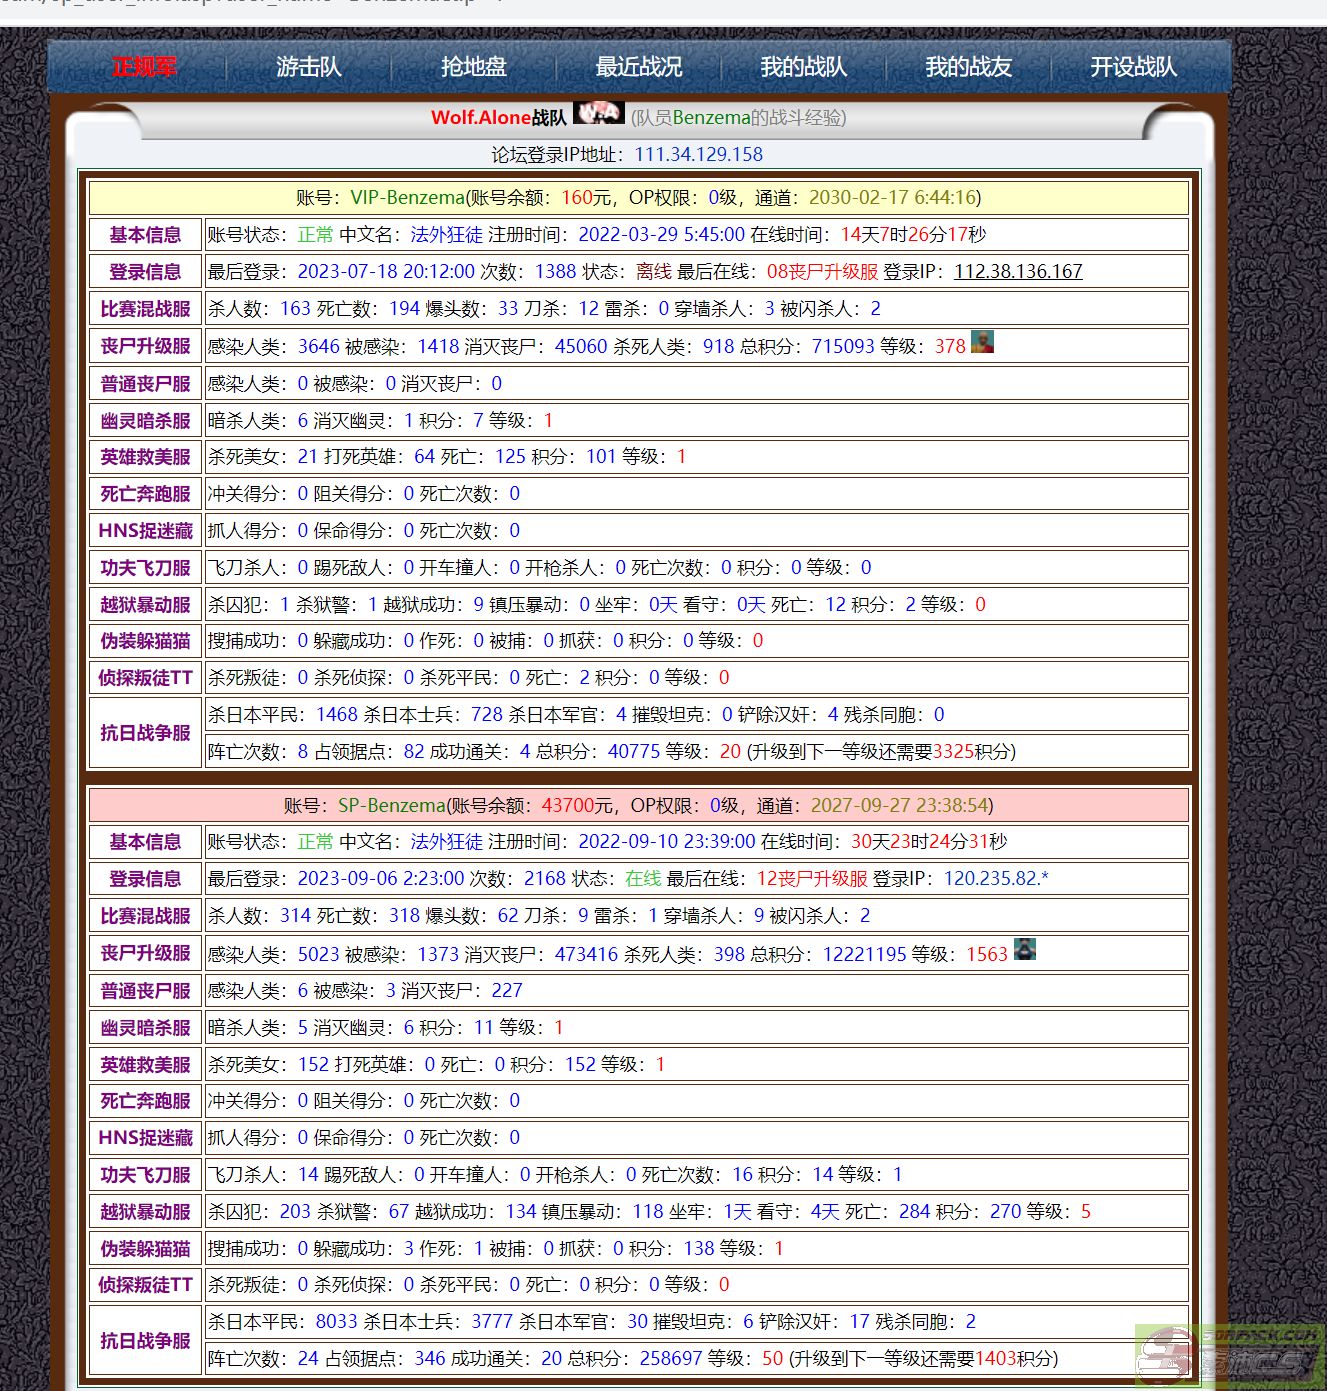Click the login count value 2168
This screenshot has width=1327, height=1391.
pos(545,878)
